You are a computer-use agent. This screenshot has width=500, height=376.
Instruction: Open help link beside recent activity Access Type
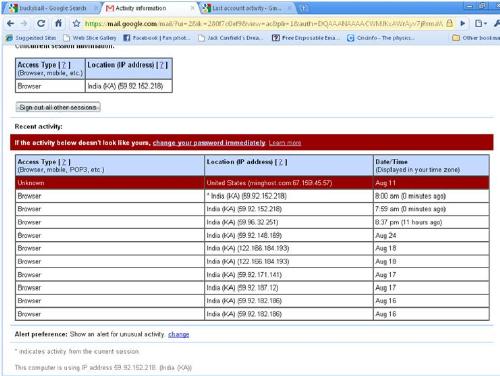tap(64, 162)
